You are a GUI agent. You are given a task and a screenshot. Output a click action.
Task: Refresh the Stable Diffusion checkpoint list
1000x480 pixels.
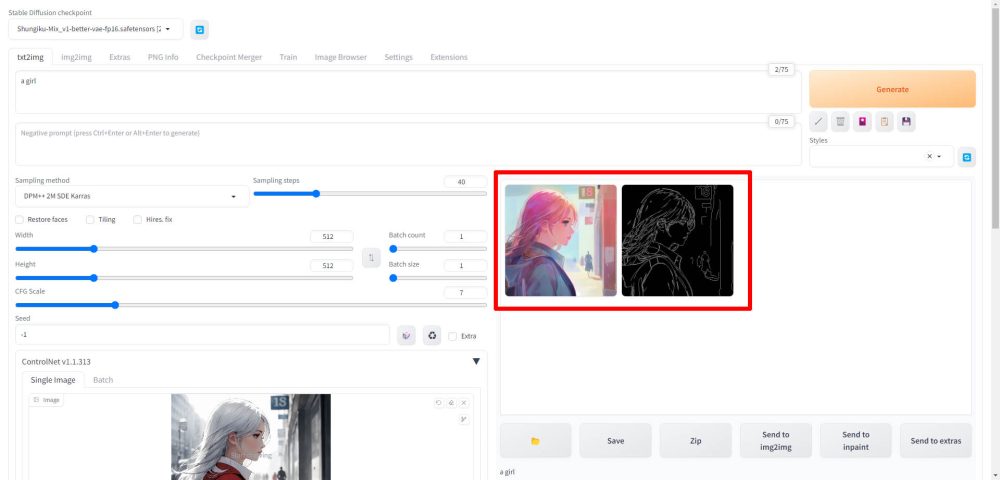click(x=200, y=30)
